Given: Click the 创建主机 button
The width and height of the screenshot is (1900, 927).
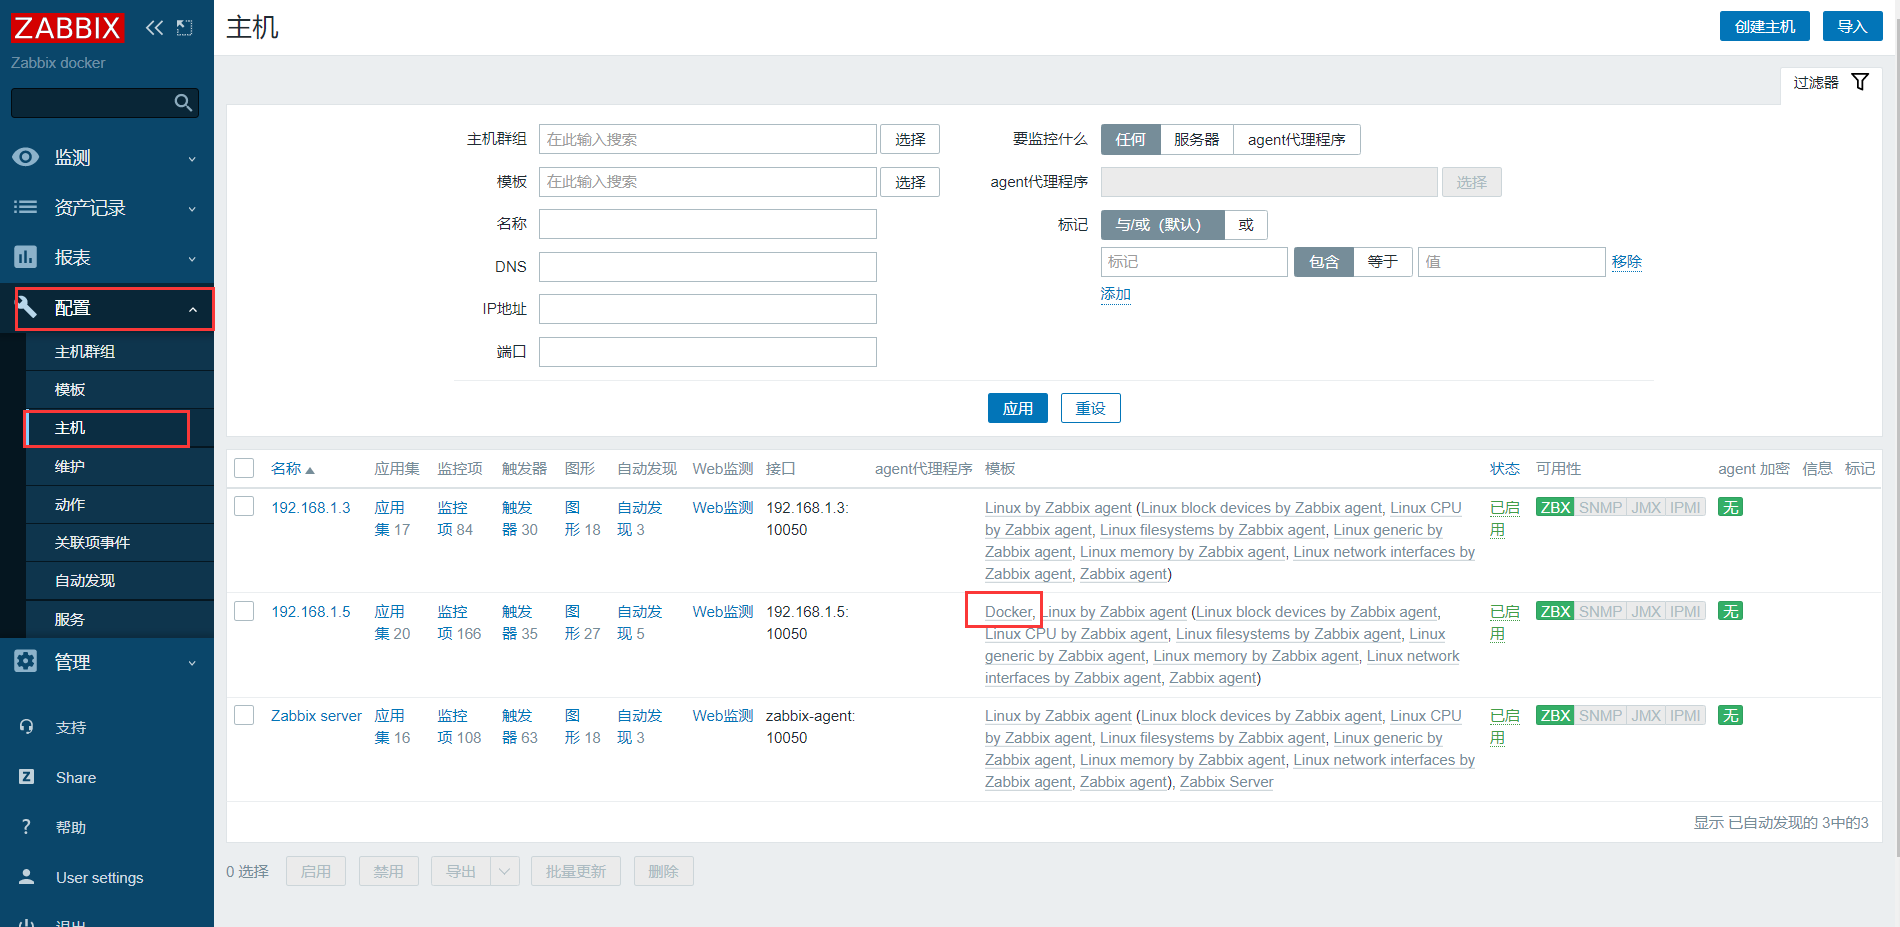Looking at the screenshot, I should [1764, 26].
